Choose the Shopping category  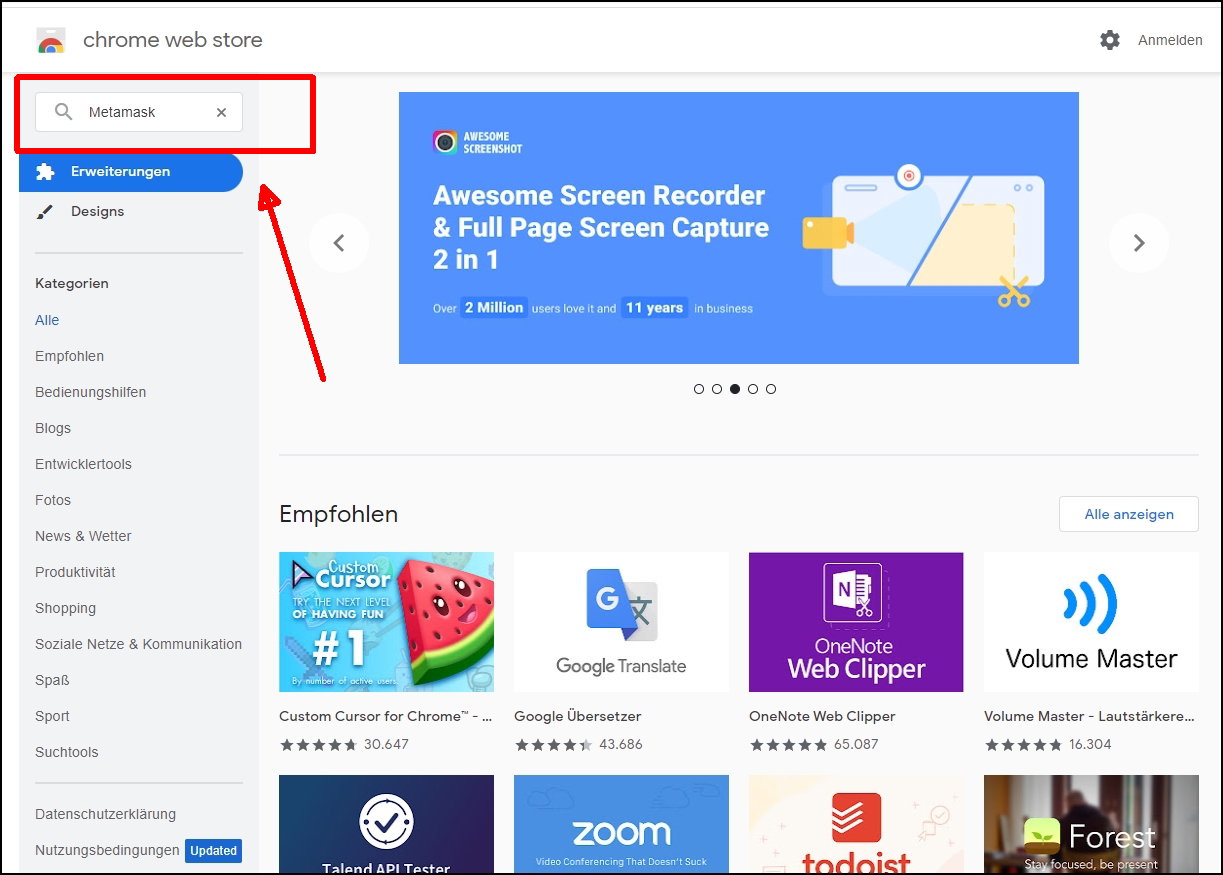click(65, 608)
